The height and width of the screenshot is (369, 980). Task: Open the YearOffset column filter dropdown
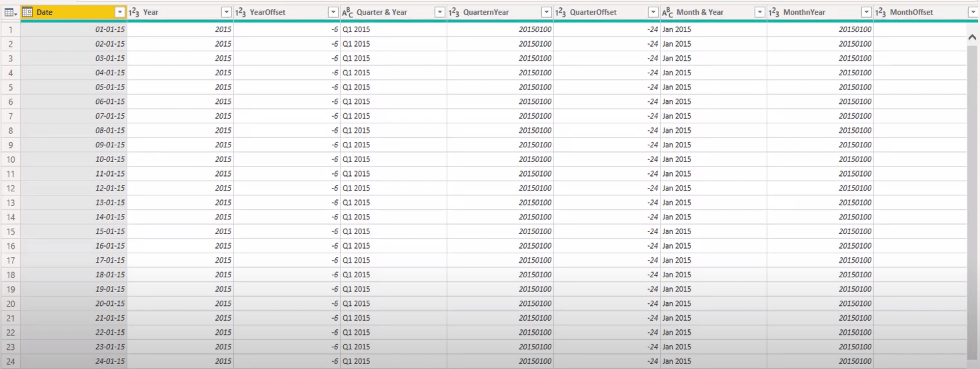click(x=333, y=13)
